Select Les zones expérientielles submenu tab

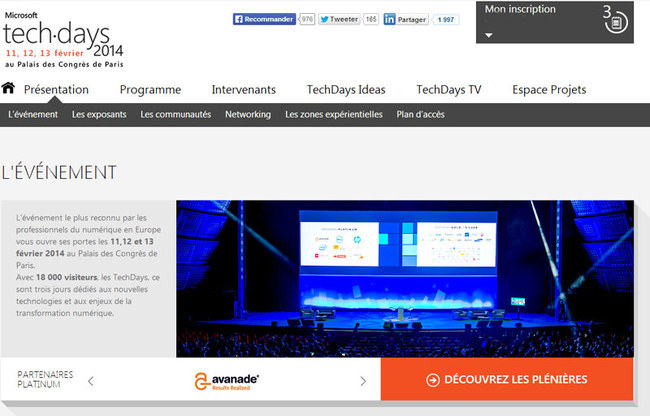pyautogui.click(x=334, y=114)
